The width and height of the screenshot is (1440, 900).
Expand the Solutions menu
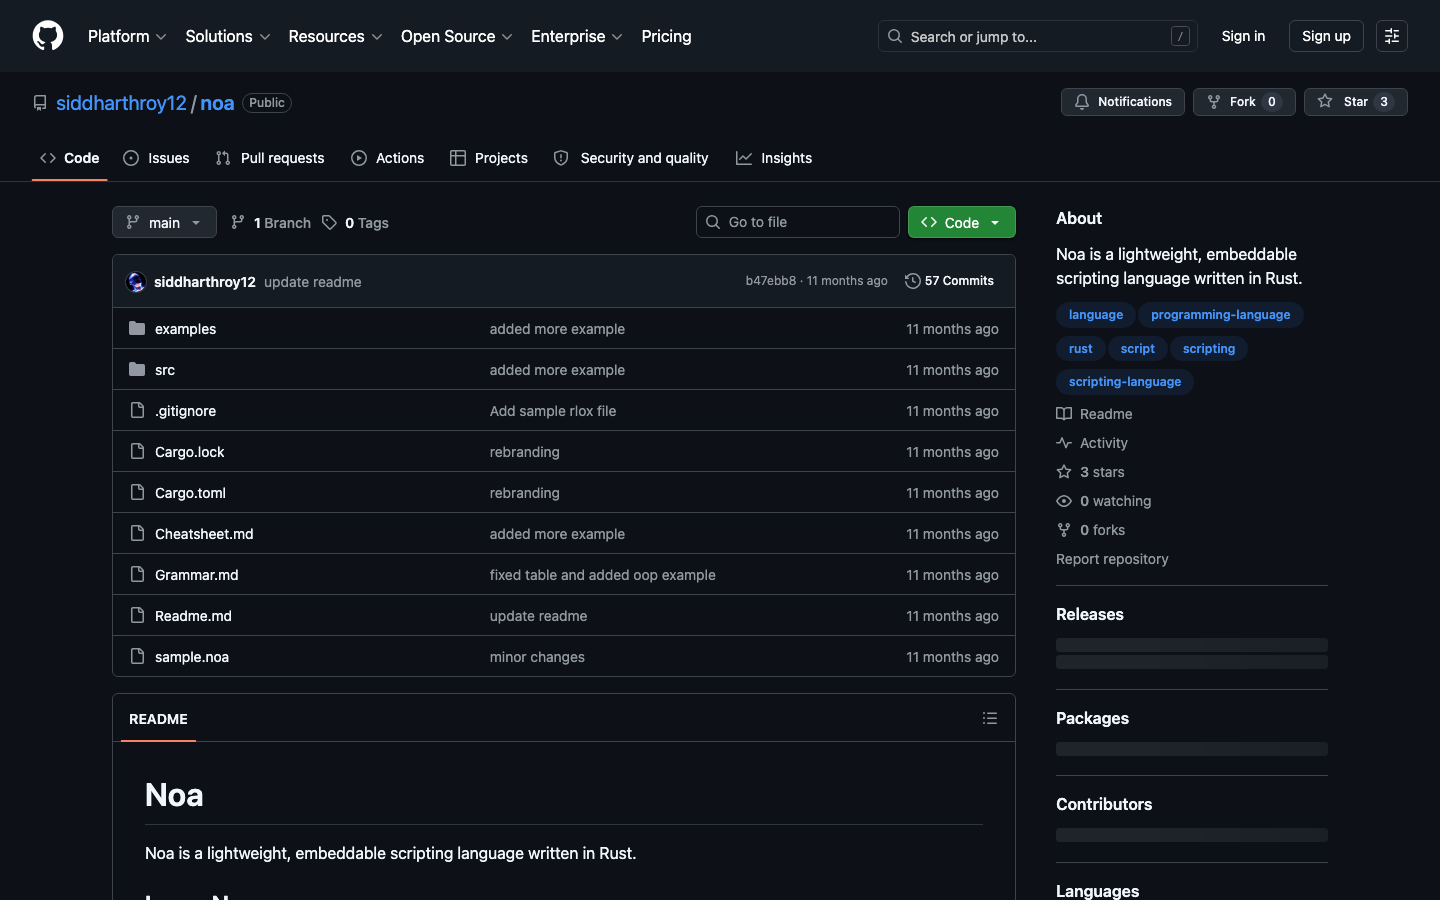[228, 36]
